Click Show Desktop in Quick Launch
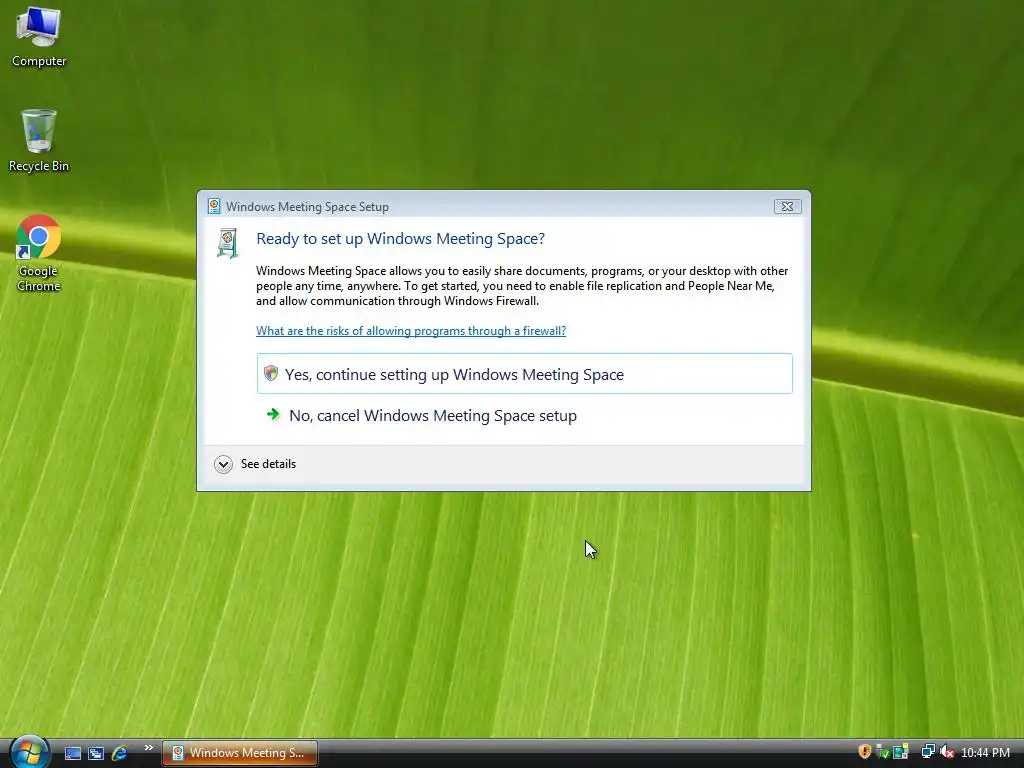 click(x=73, y=753)
